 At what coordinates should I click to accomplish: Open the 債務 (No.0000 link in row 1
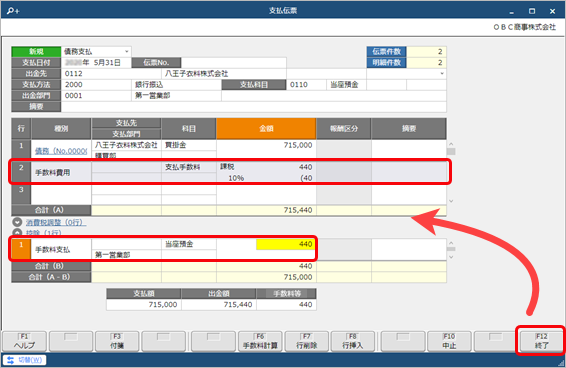coord(61,151)
